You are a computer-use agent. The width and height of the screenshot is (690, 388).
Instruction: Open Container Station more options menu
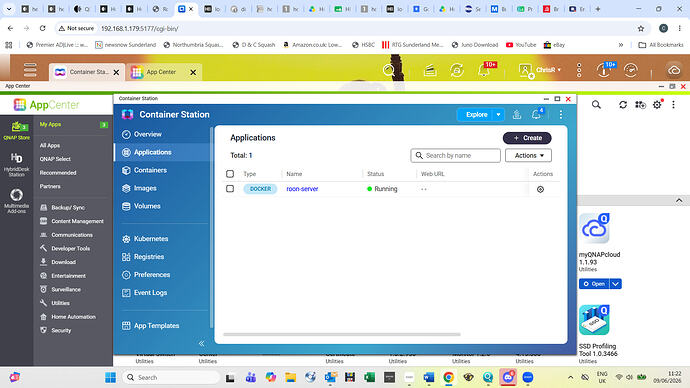click(x=561, y=115)
